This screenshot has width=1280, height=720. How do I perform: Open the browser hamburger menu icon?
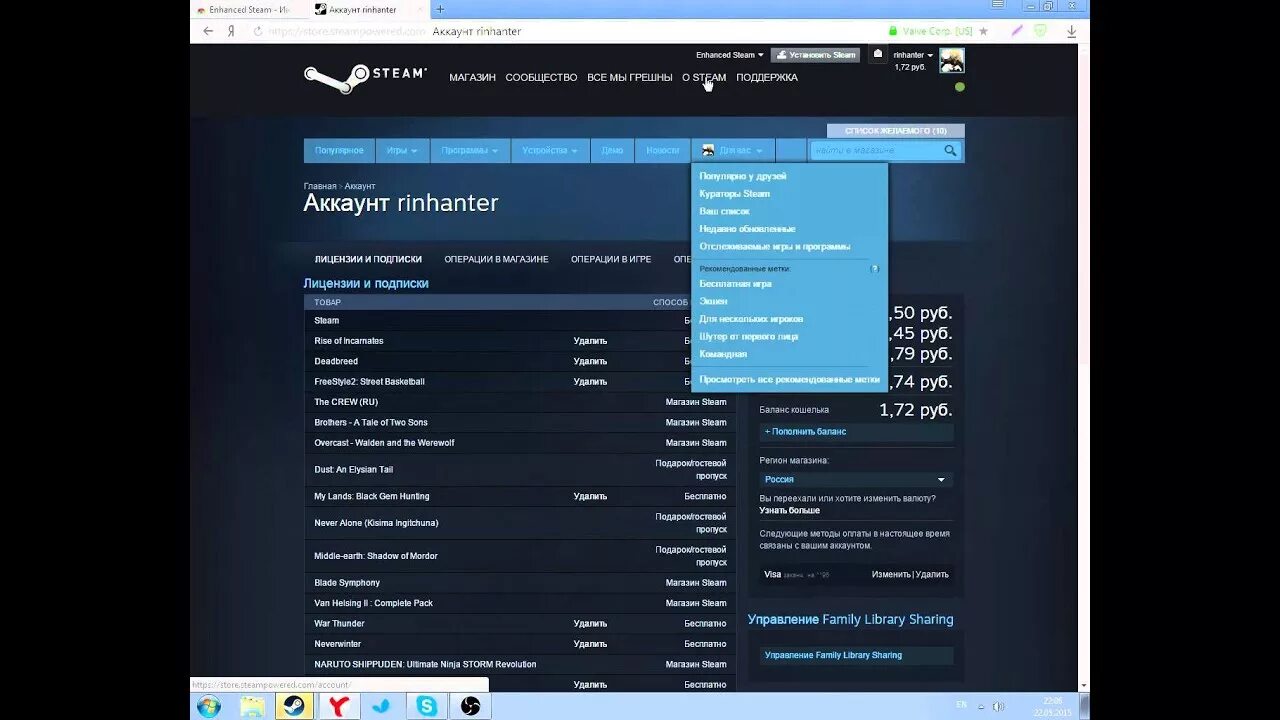pyautogui.click(x=997, y=5)
